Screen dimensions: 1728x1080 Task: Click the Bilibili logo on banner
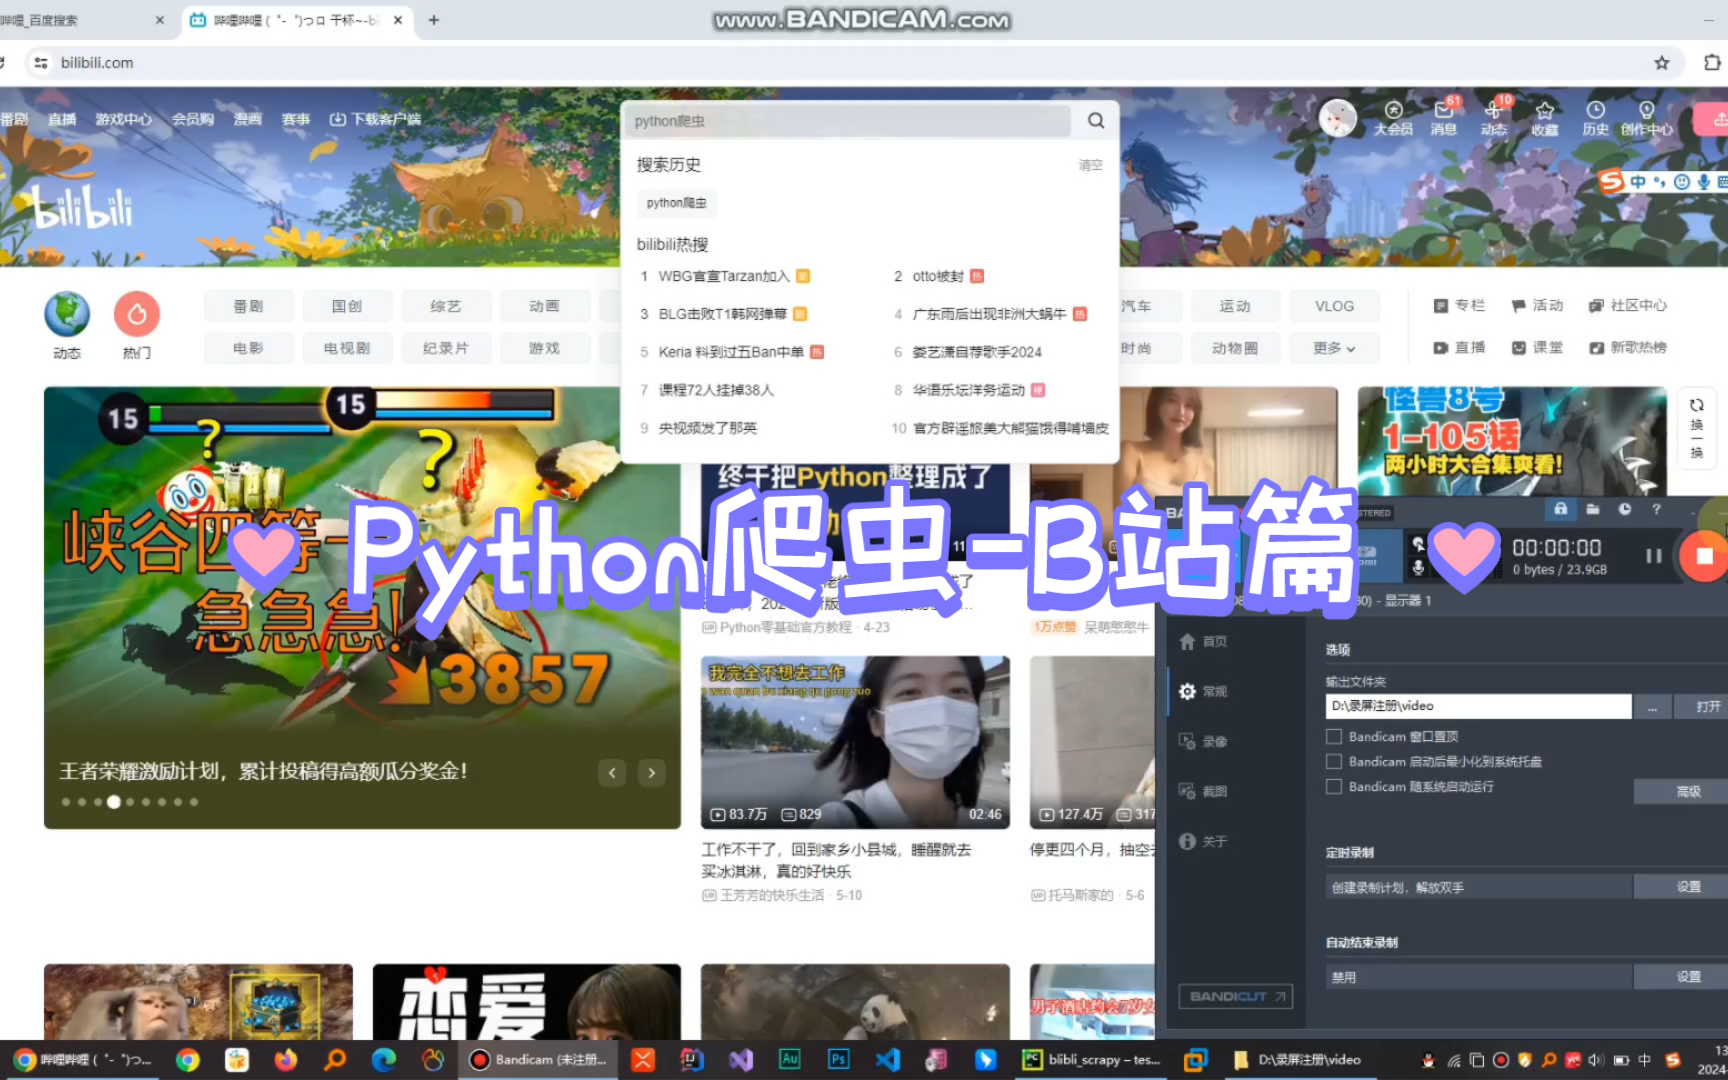pos(83,207)
